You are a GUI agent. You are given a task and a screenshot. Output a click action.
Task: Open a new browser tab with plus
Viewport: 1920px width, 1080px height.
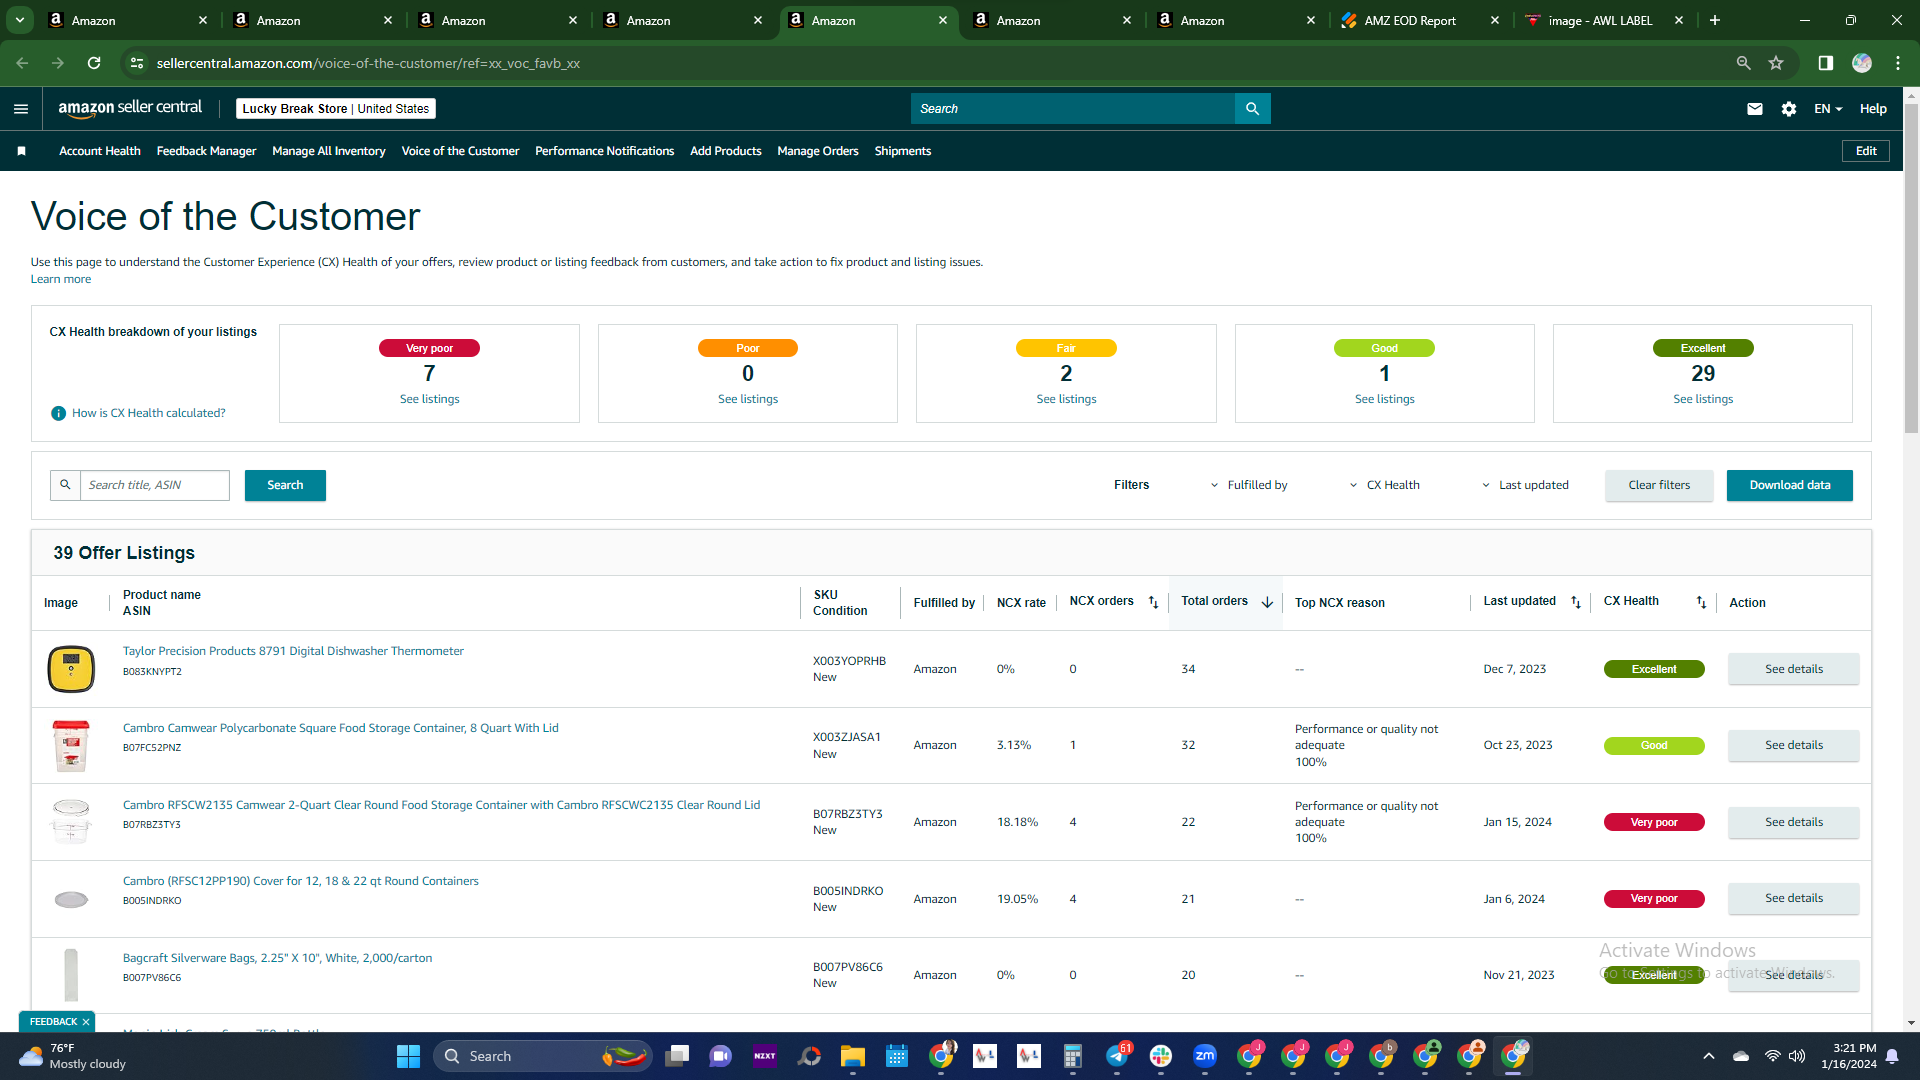click(x=1715, y=20)
